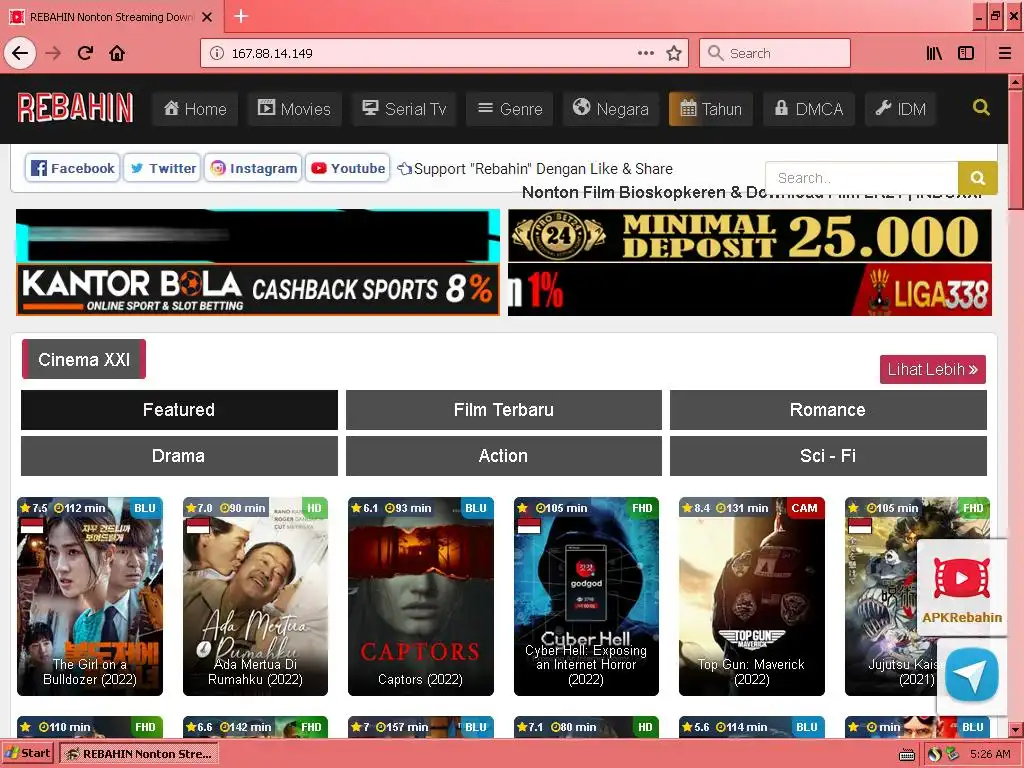Open the IDM menu item
Viewport: 1024px width, 768px height.
(x=901, y=108)
